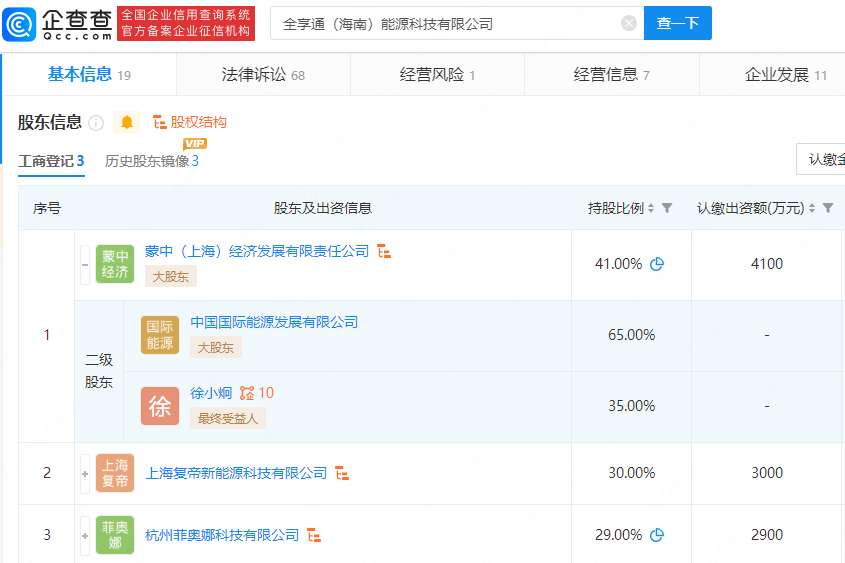Click the 3000 contribution amount
The height and width of the screenshot is (563, 845).
click(x=767, y=473)
